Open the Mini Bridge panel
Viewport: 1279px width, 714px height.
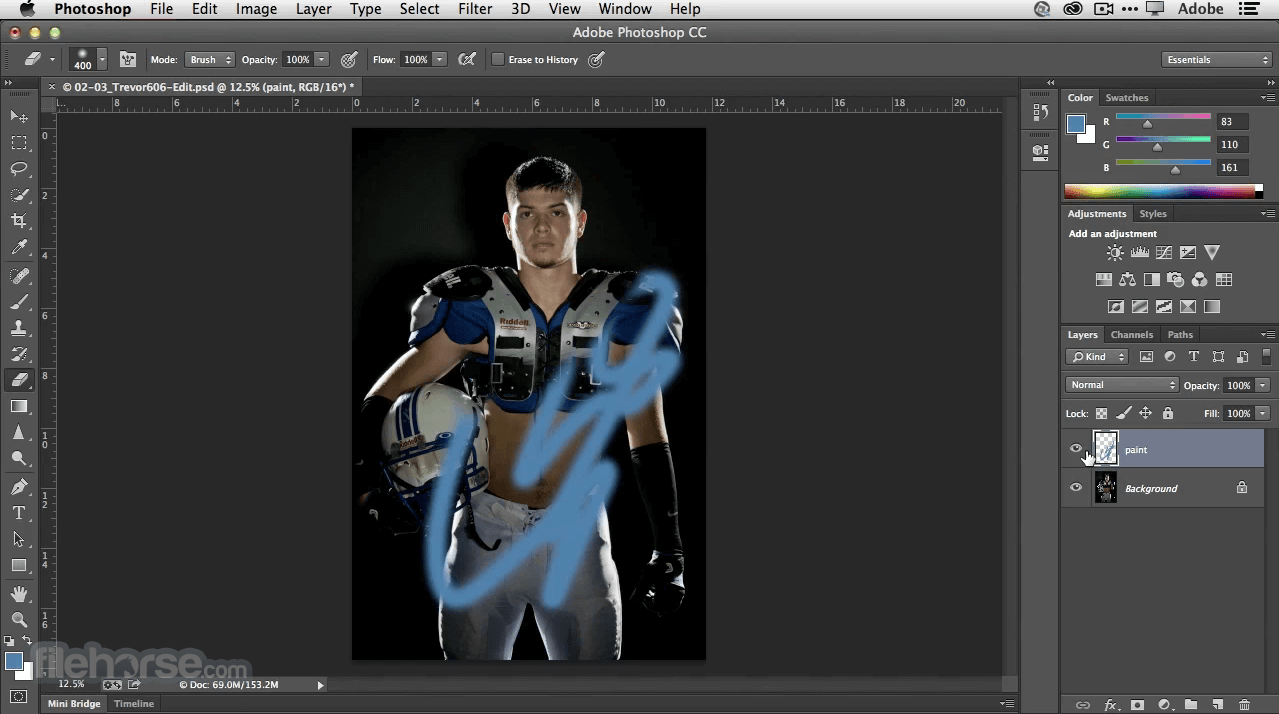75,704
